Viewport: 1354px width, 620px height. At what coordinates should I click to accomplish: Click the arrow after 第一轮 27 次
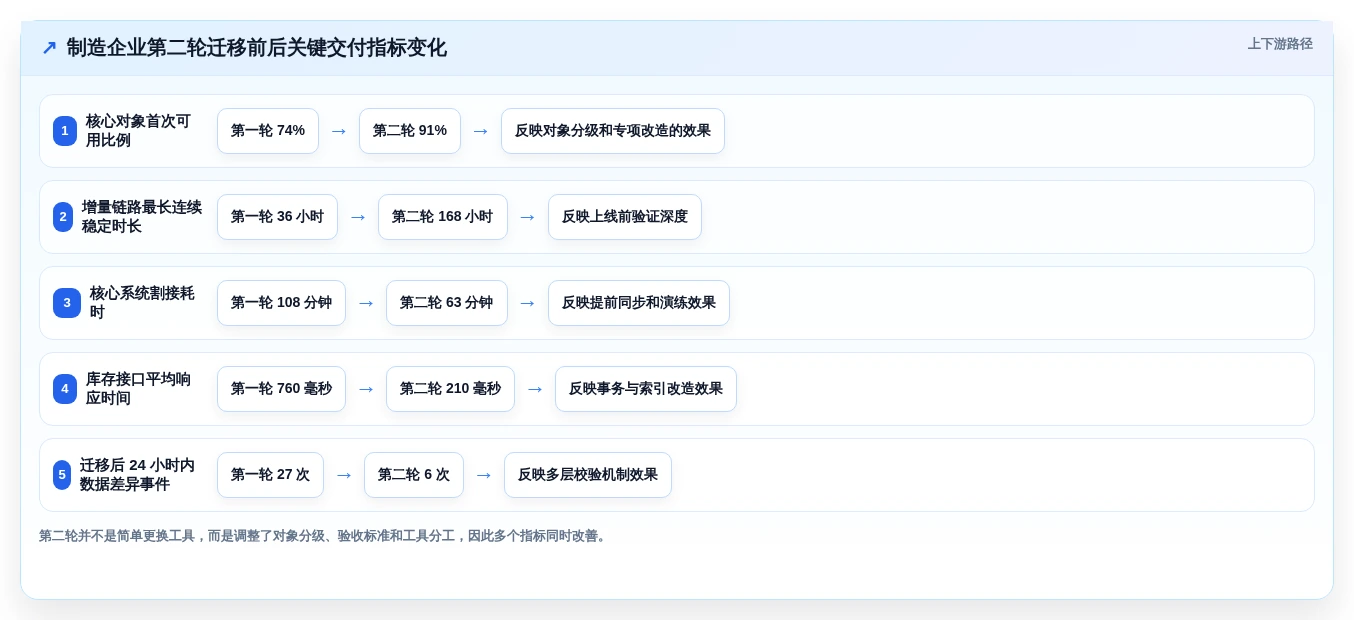[344, 475]
